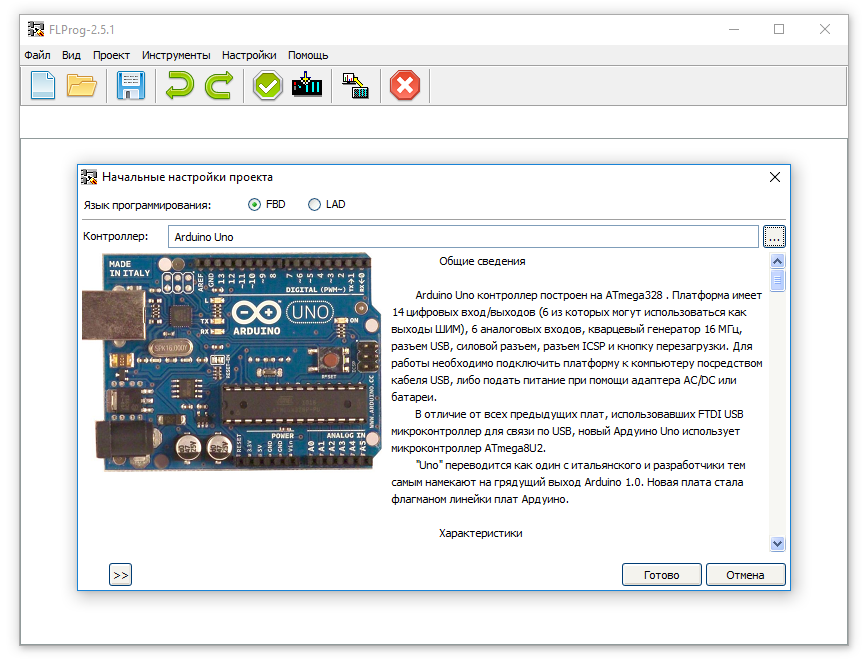Click scroll up arrow of description
Image resolution: width=865 pixels, height=660 pixels.
[777, 261]
